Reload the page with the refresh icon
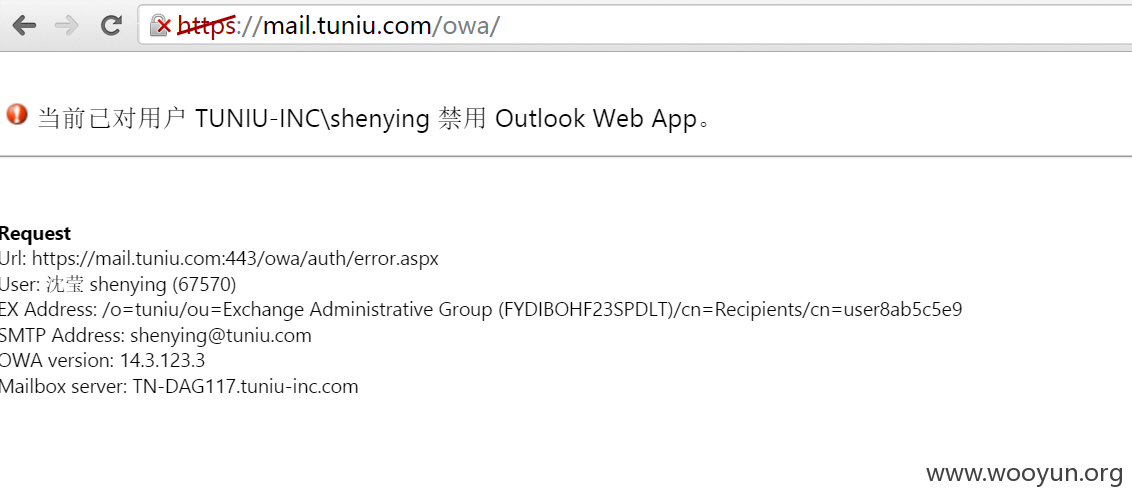This screenshot has width=1132, height=502. pyautogui.click(x=110, y=26)
